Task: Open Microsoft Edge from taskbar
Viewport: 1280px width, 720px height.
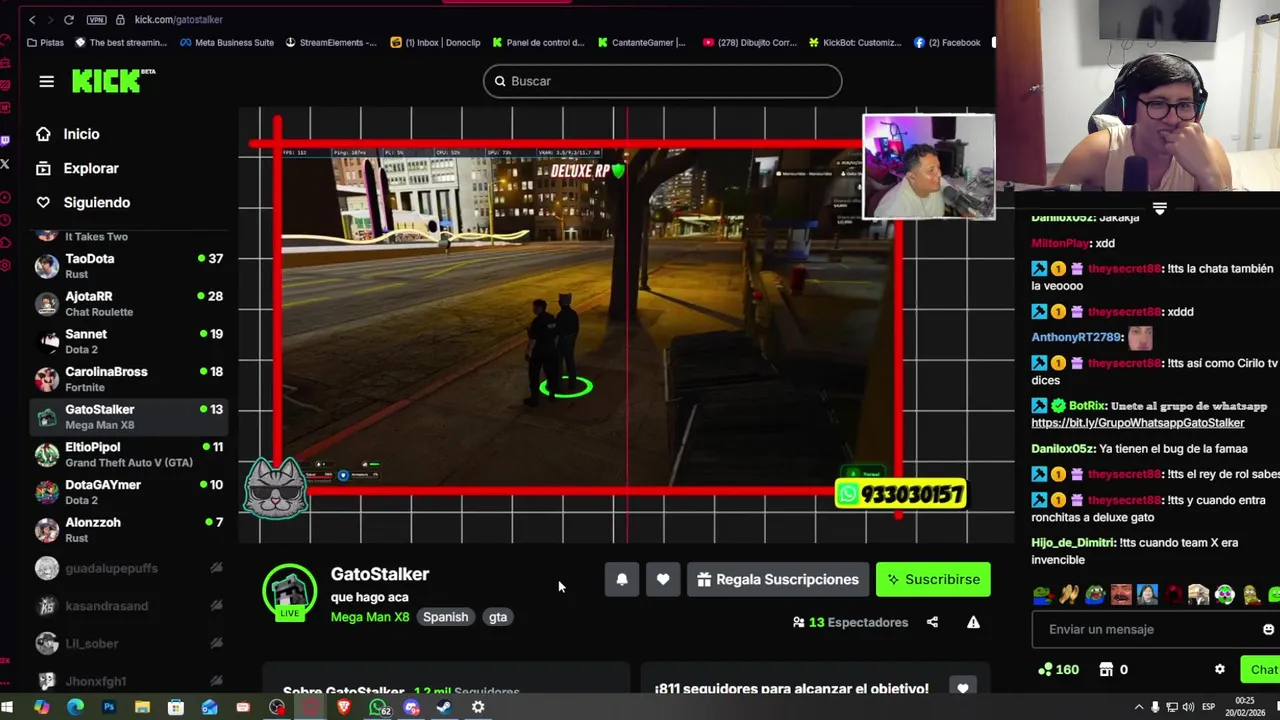Action: pos(75,707)
